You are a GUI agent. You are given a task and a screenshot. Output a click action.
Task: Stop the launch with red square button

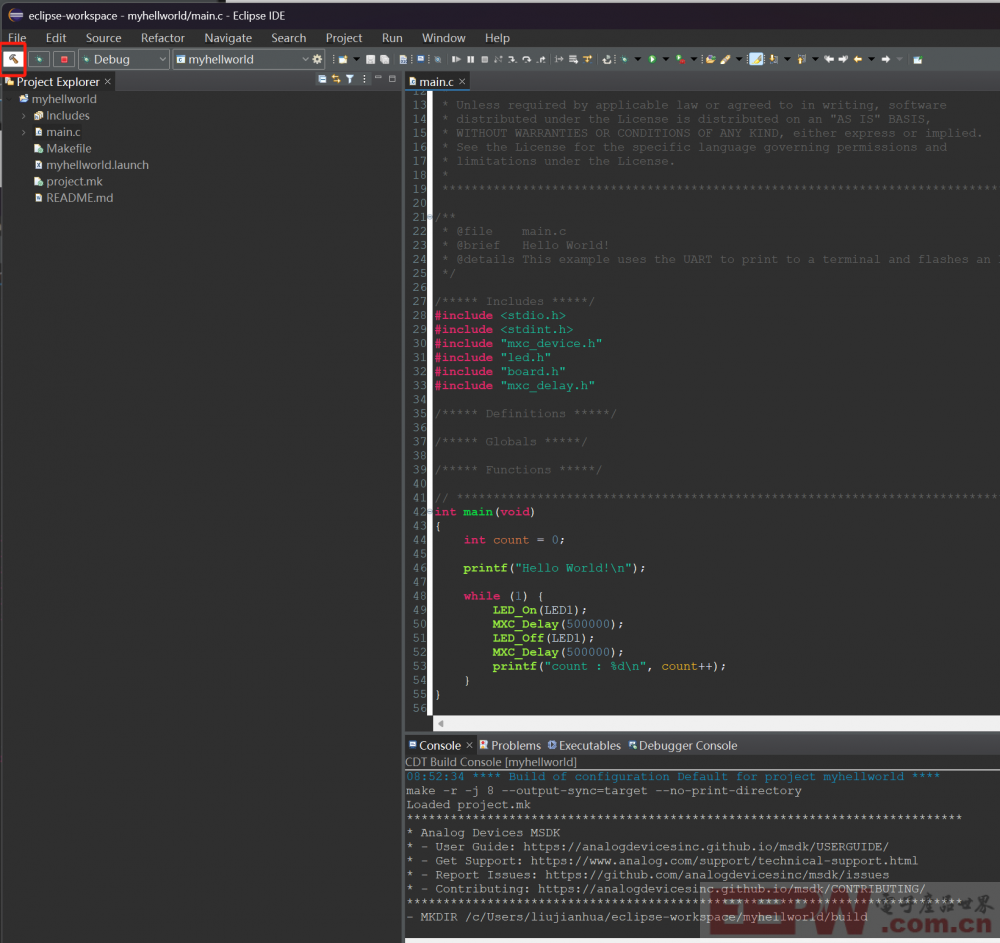[x=64, y=59]
